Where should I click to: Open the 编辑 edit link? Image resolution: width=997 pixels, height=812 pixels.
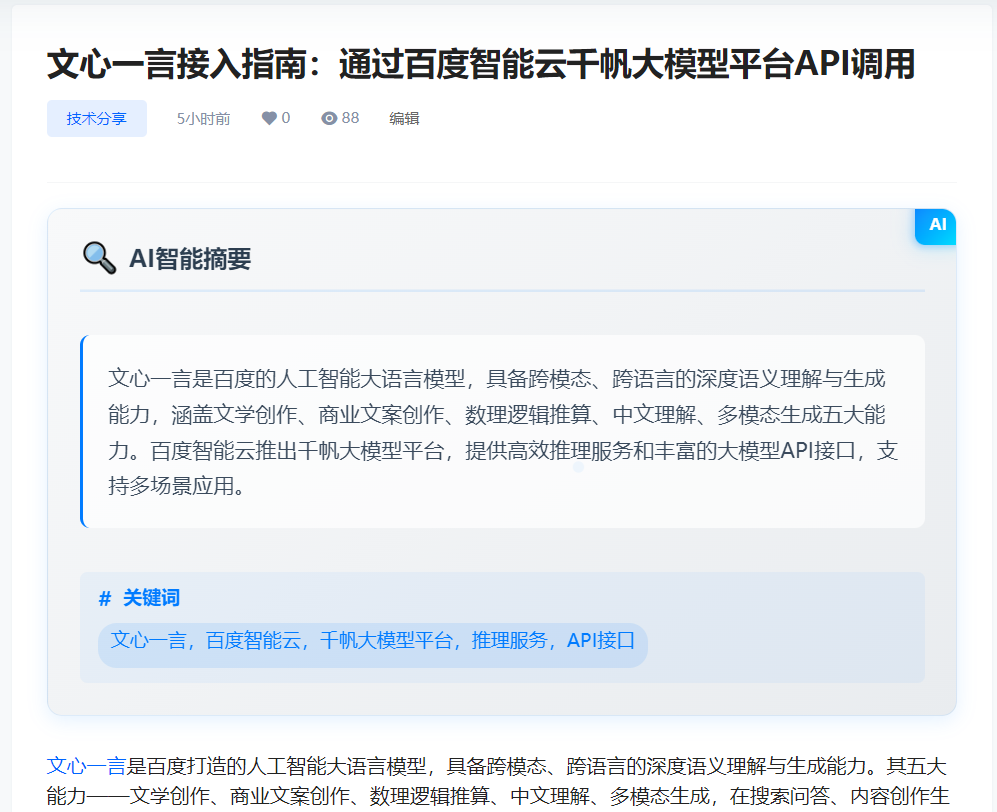[404, 118]
